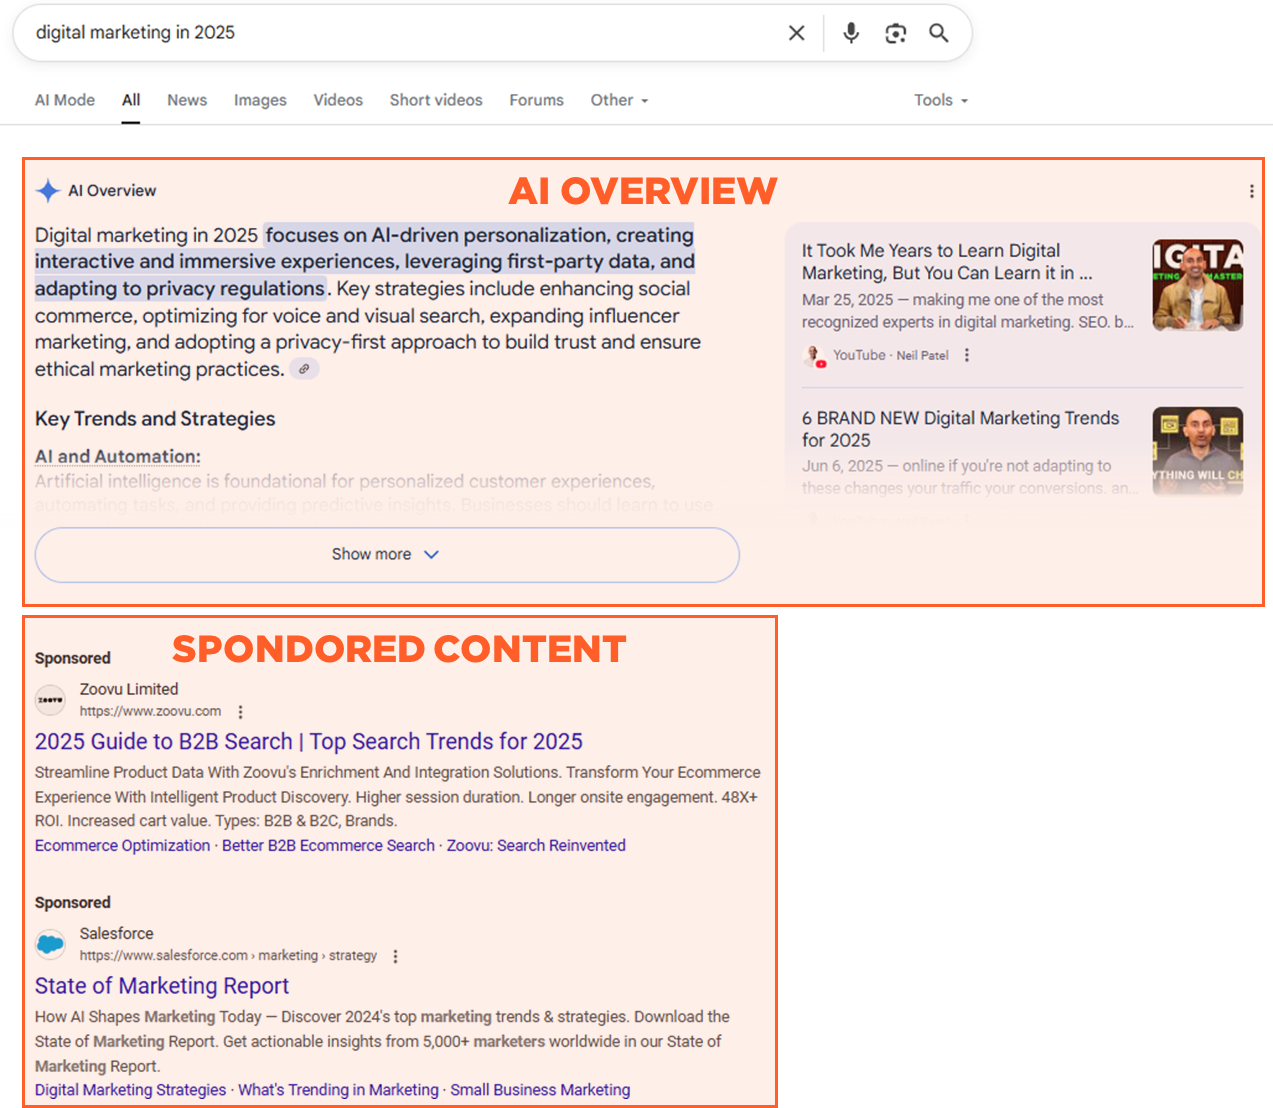Viewport: 1273px width, 1108px height.
Task: Switch to the Images tab
Action: coord(260,100)
